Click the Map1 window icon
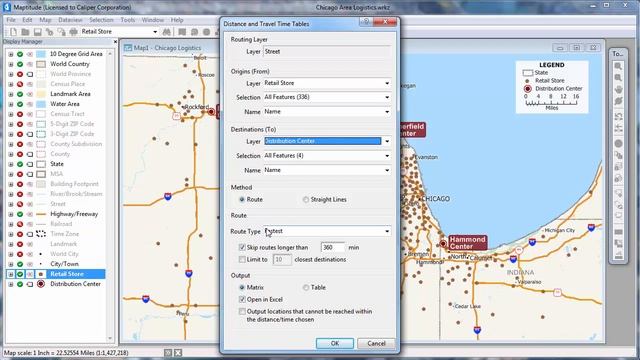This screenshot has height=360, width=640. [x=128, y=48]
